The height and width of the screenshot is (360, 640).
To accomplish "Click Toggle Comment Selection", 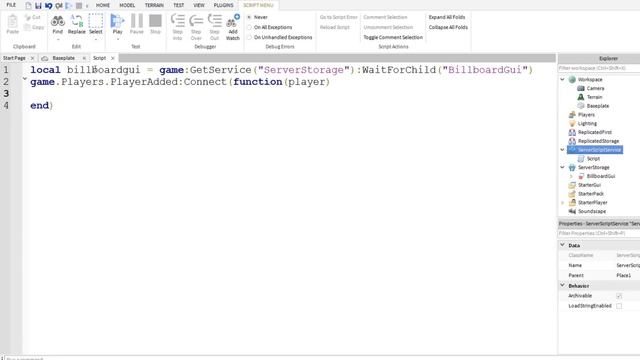I will pyautogui.click(x=393, y=37).
